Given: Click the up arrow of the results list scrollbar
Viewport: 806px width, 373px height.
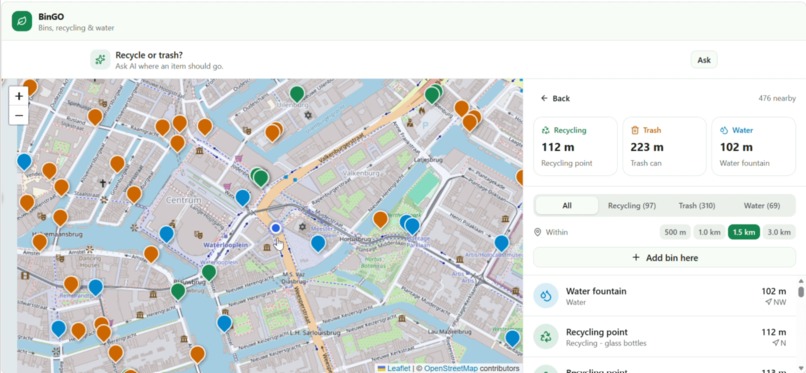Looking at the screenshot, I should click(801, 281).
